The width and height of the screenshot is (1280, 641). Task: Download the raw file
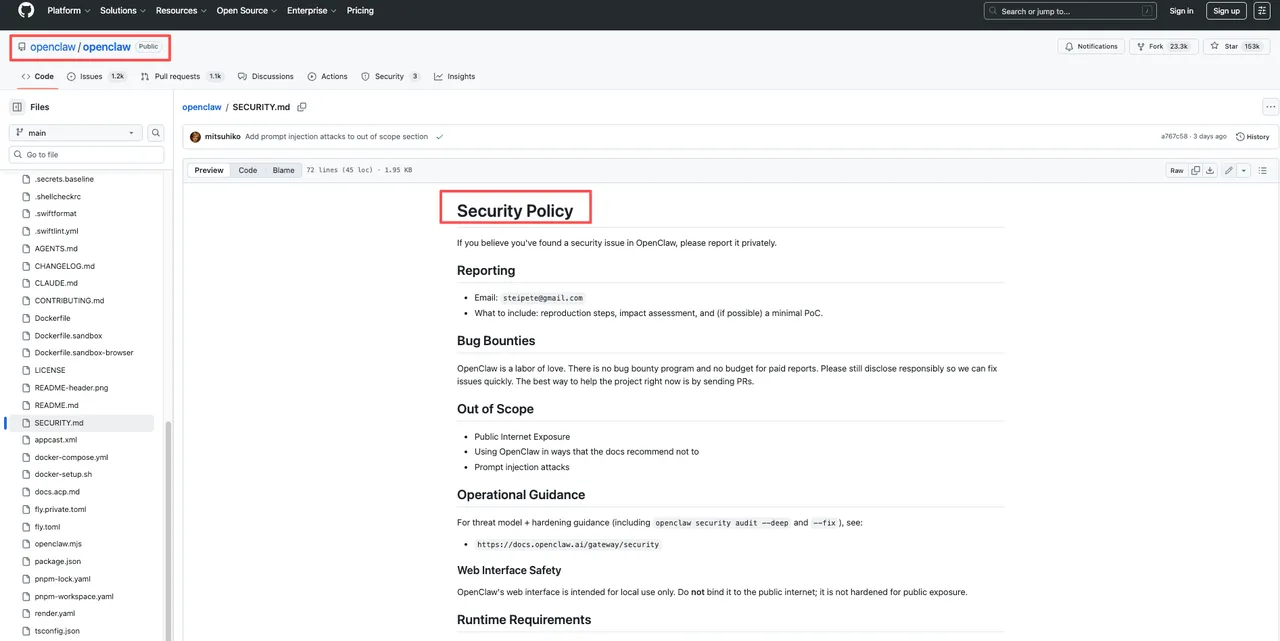click(x=1210, y=170)
